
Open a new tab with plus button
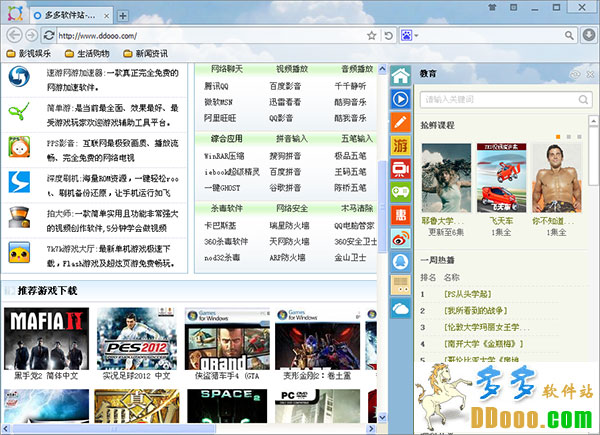[x=122, y=16]
